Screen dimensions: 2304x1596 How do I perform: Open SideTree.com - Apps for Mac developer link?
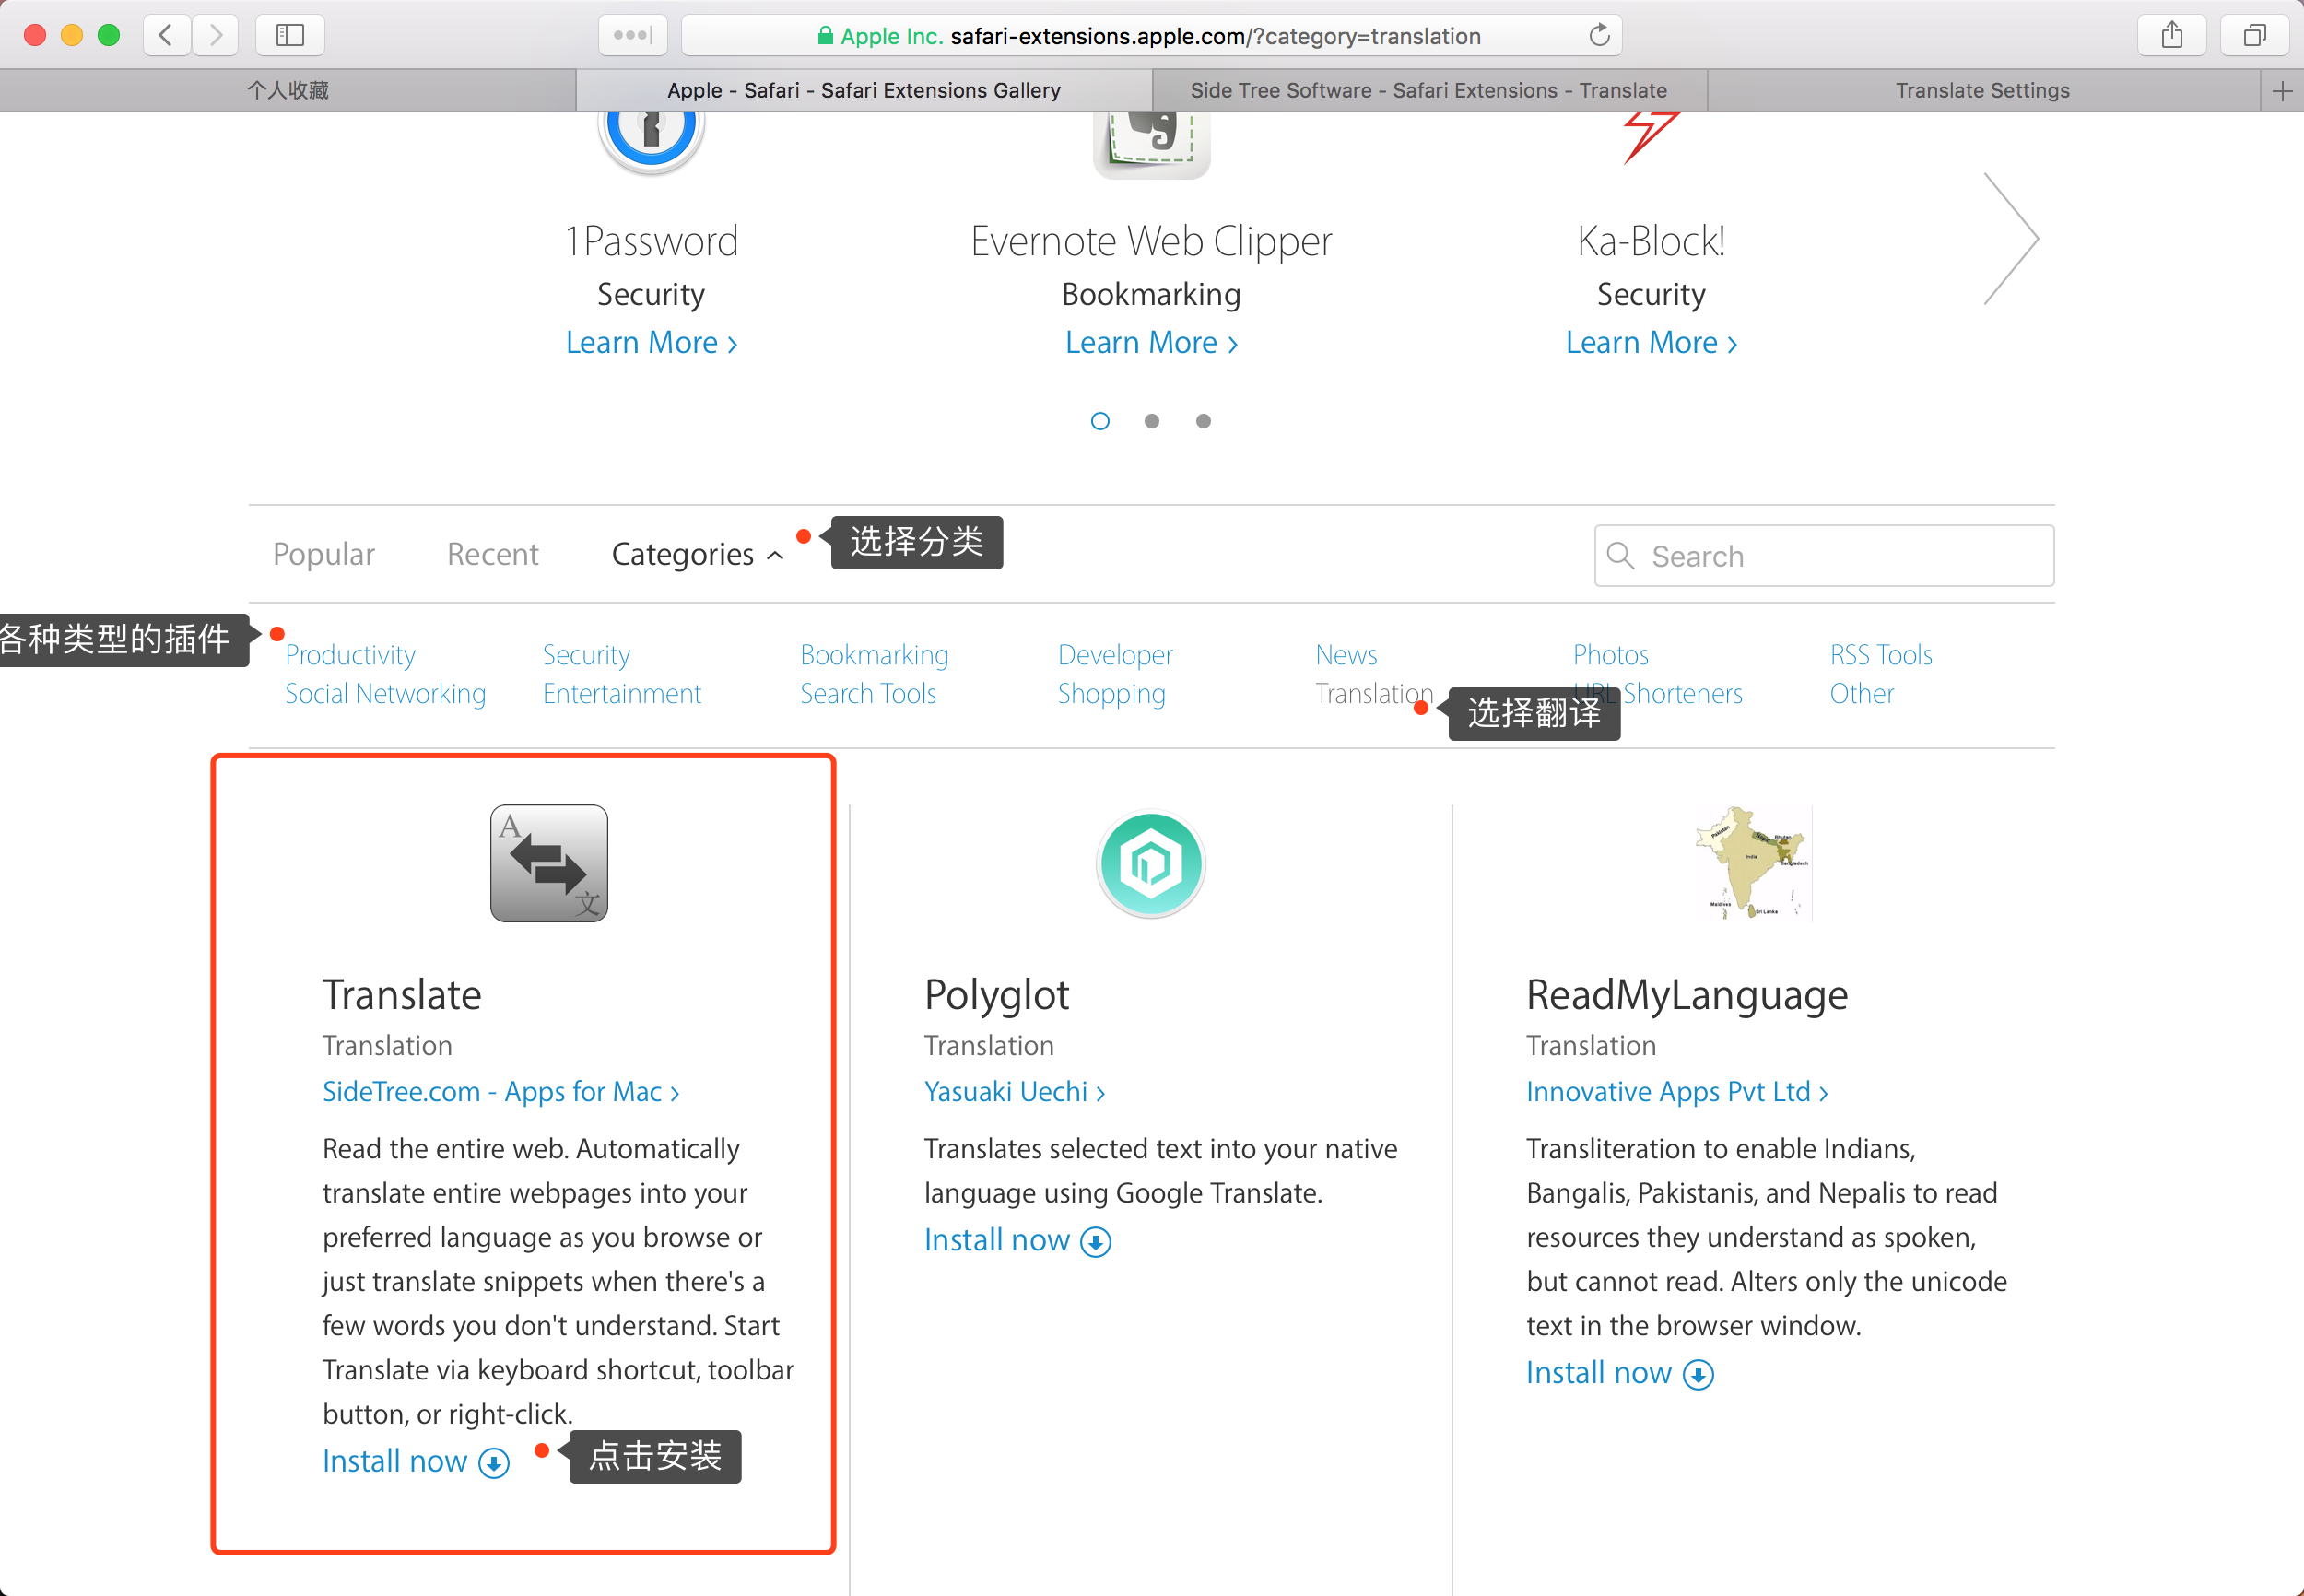click(501, 1092)
